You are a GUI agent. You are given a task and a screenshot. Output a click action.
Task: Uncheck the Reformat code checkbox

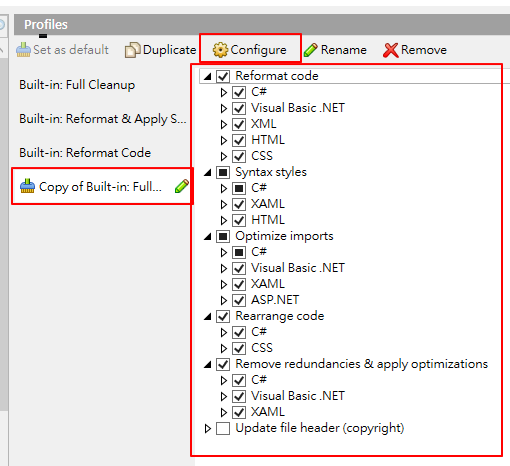tap(223, 76)
